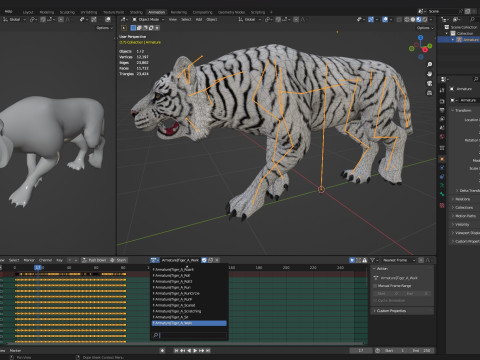The height and width of the screenshot is (360, 480).
Task: Choose Tiger_A_Sit action from list
Action: (x=189, y=317)
